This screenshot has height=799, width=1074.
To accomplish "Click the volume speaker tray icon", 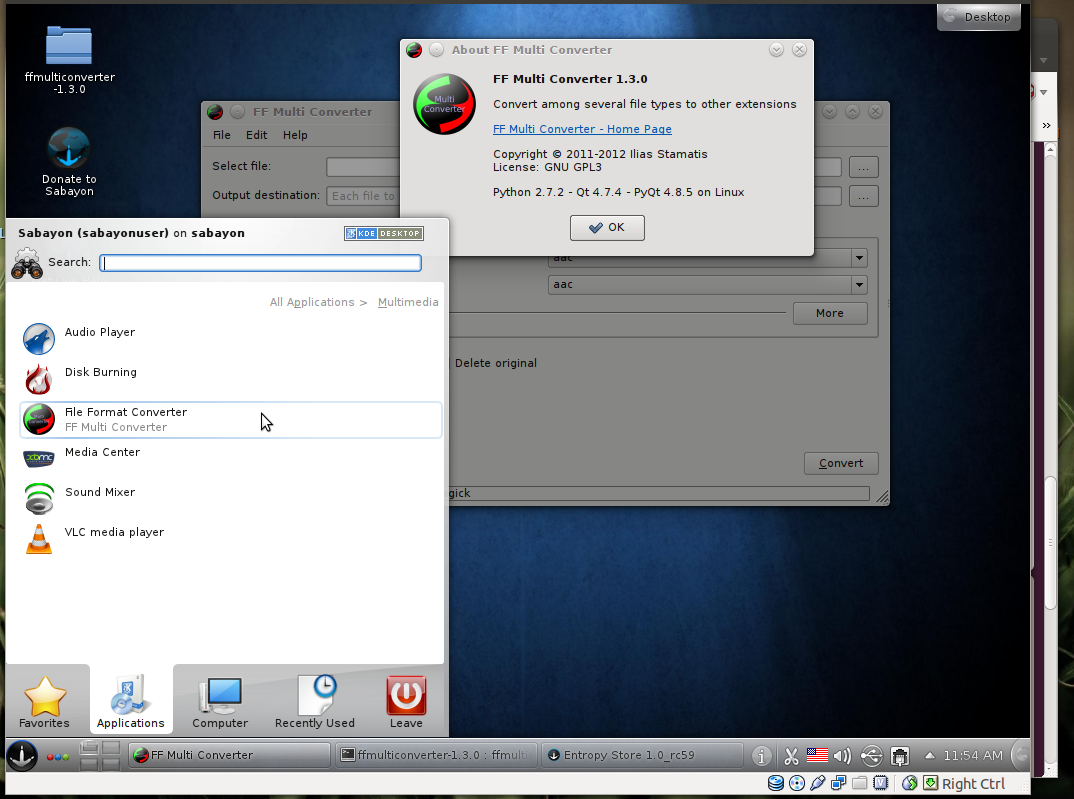I will click(x=842, y=756).
